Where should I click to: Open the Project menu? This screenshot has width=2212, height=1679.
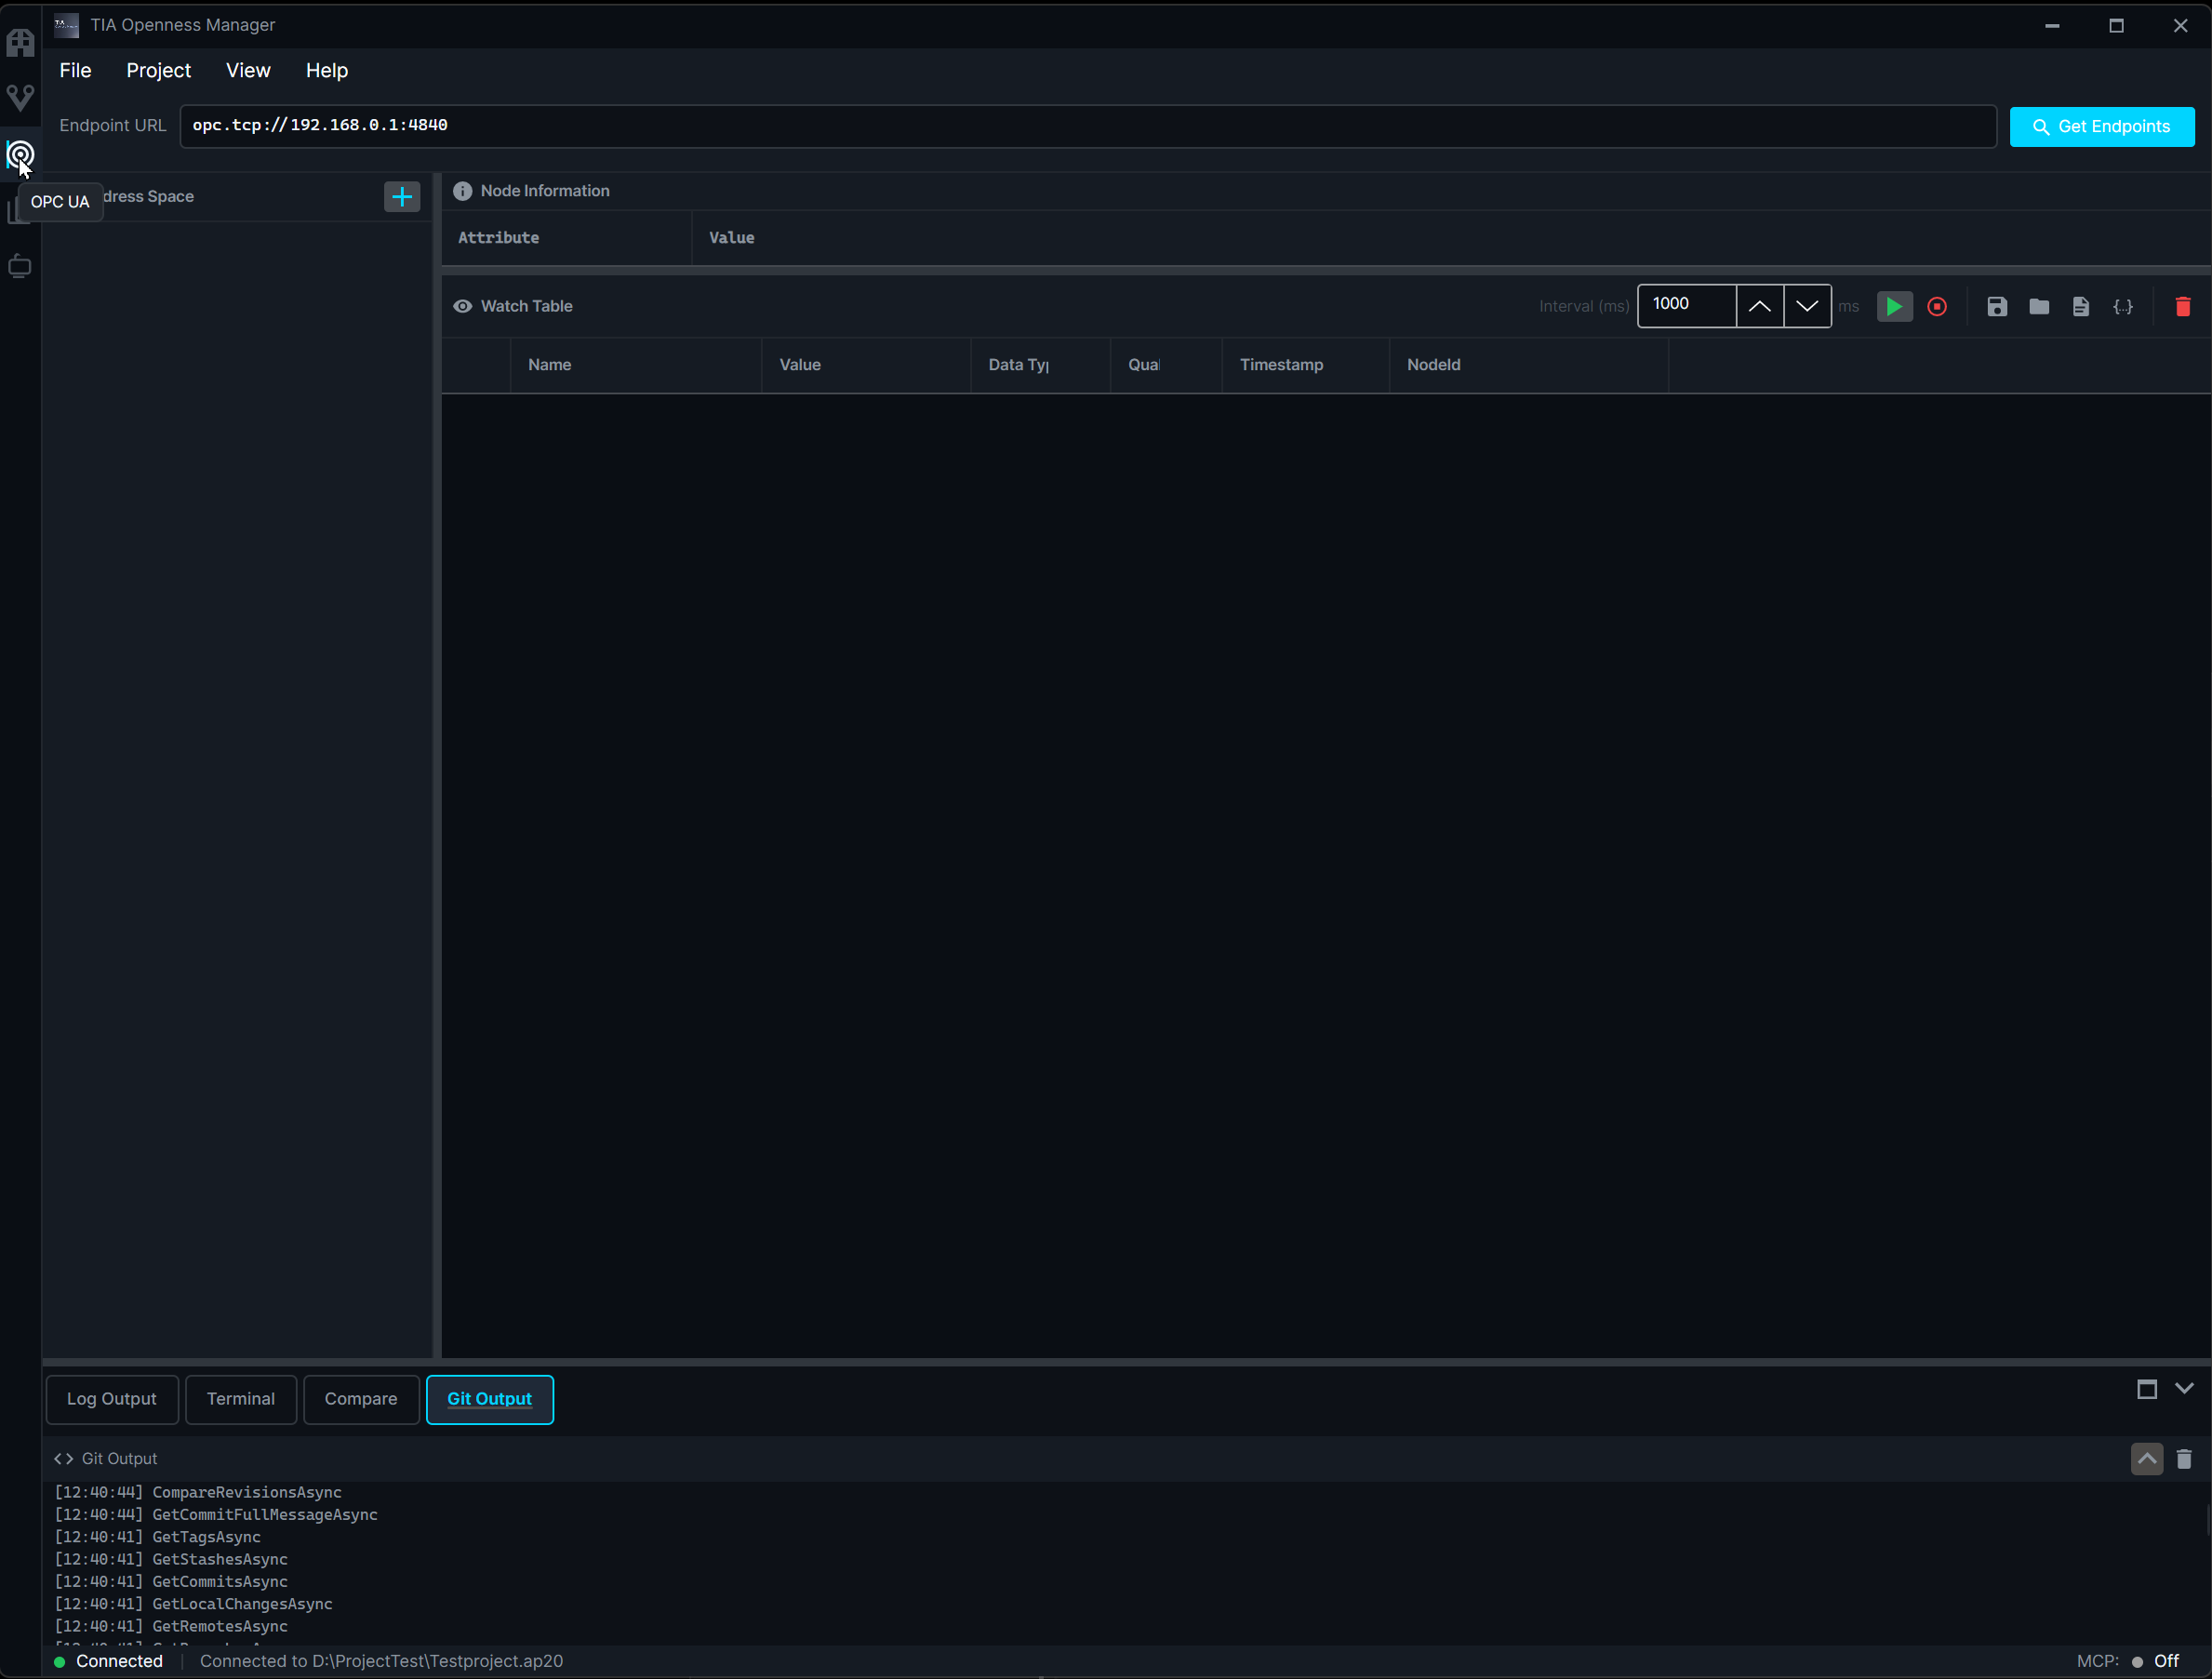159,70
